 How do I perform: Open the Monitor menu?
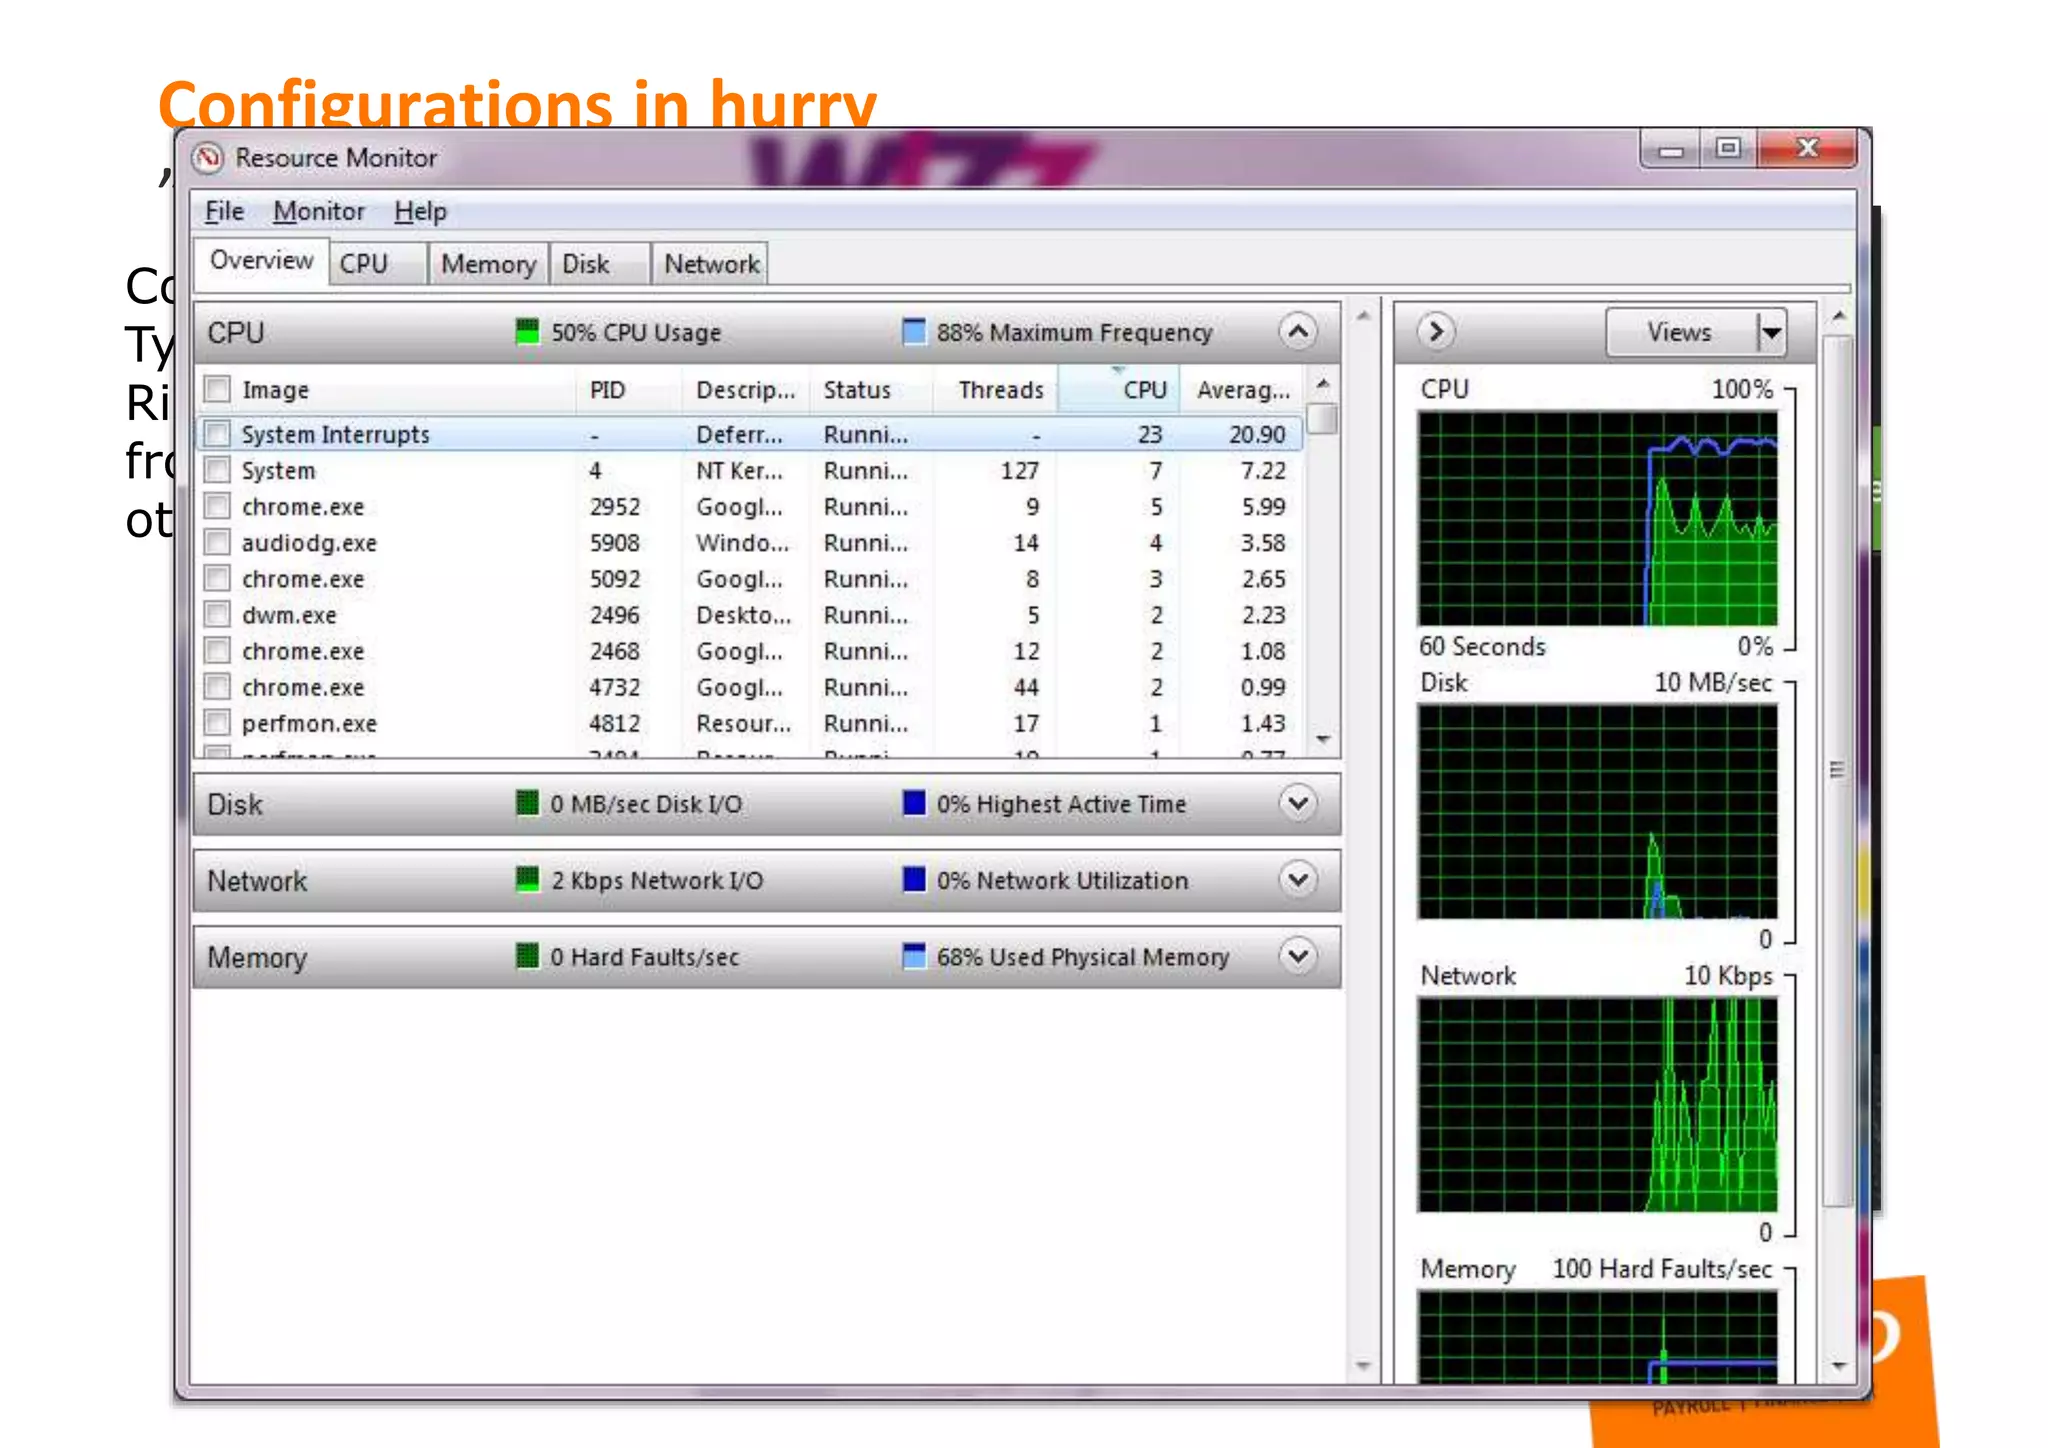pyautogui.click(x=318, y=211)
